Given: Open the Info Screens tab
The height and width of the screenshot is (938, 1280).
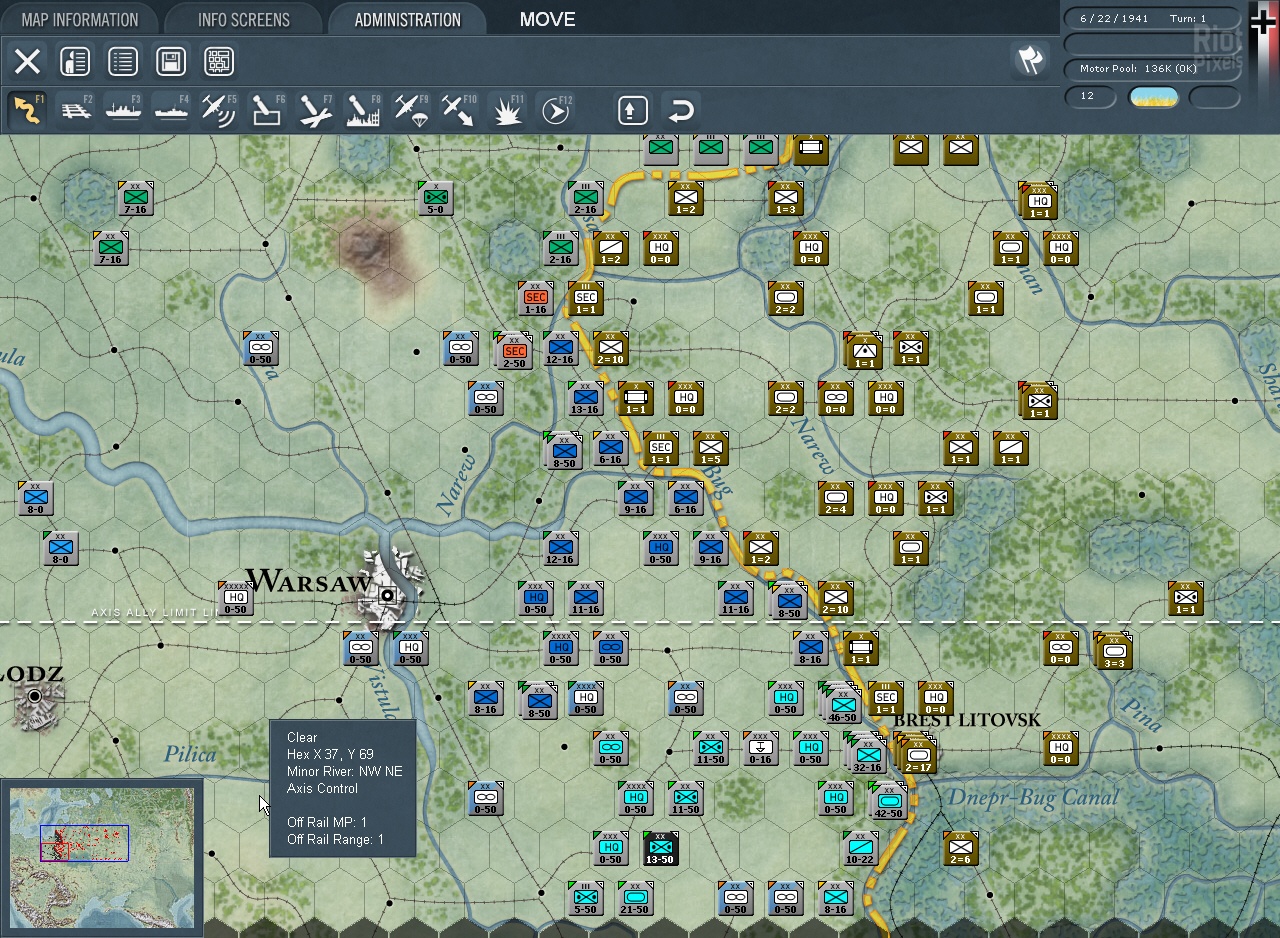Looking at the screenshot, I should coord(243,19).
